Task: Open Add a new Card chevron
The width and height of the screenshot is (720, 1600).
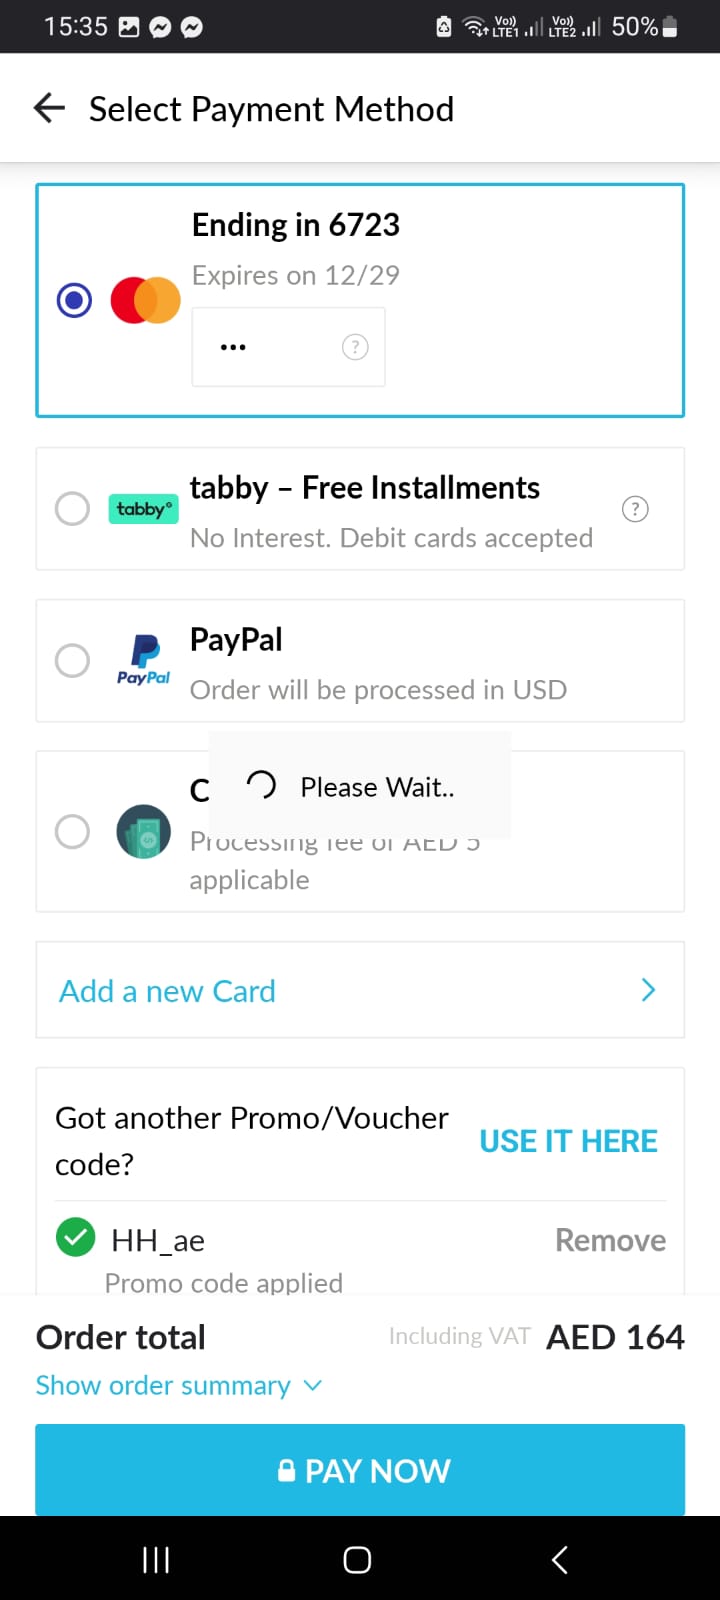Action: (x=648, y=990)
